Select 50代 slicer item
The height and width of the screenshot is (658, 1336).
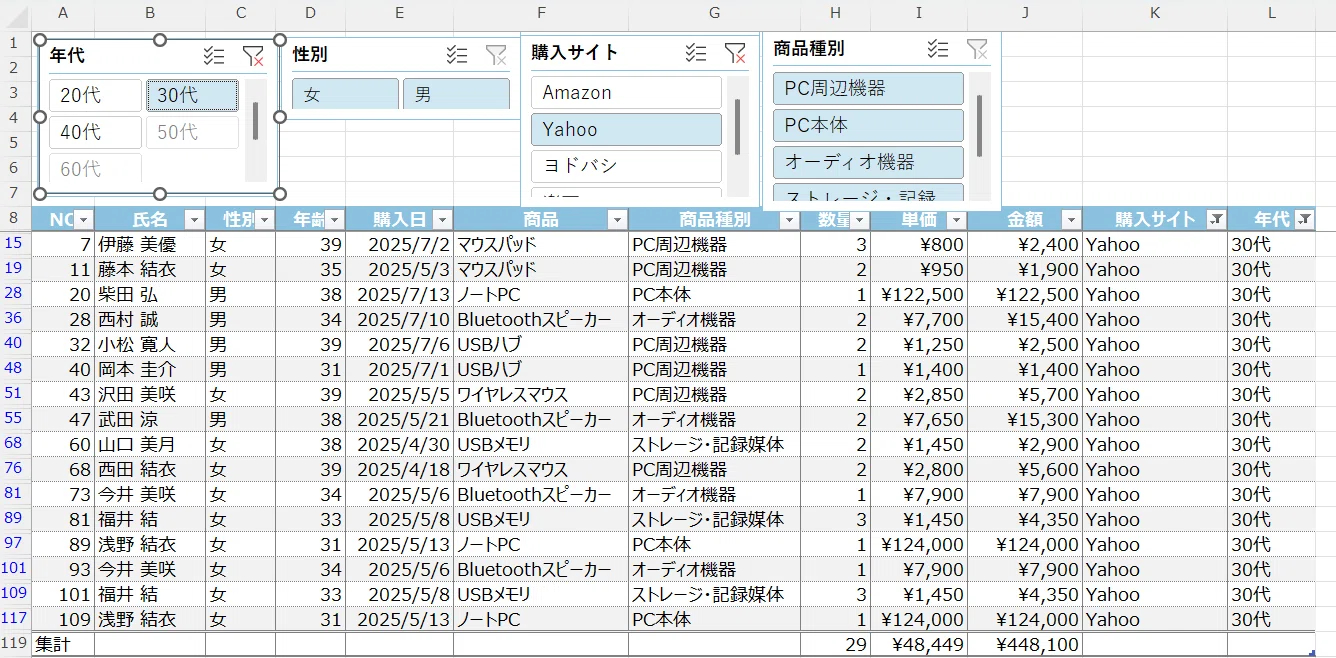[192, 132]
